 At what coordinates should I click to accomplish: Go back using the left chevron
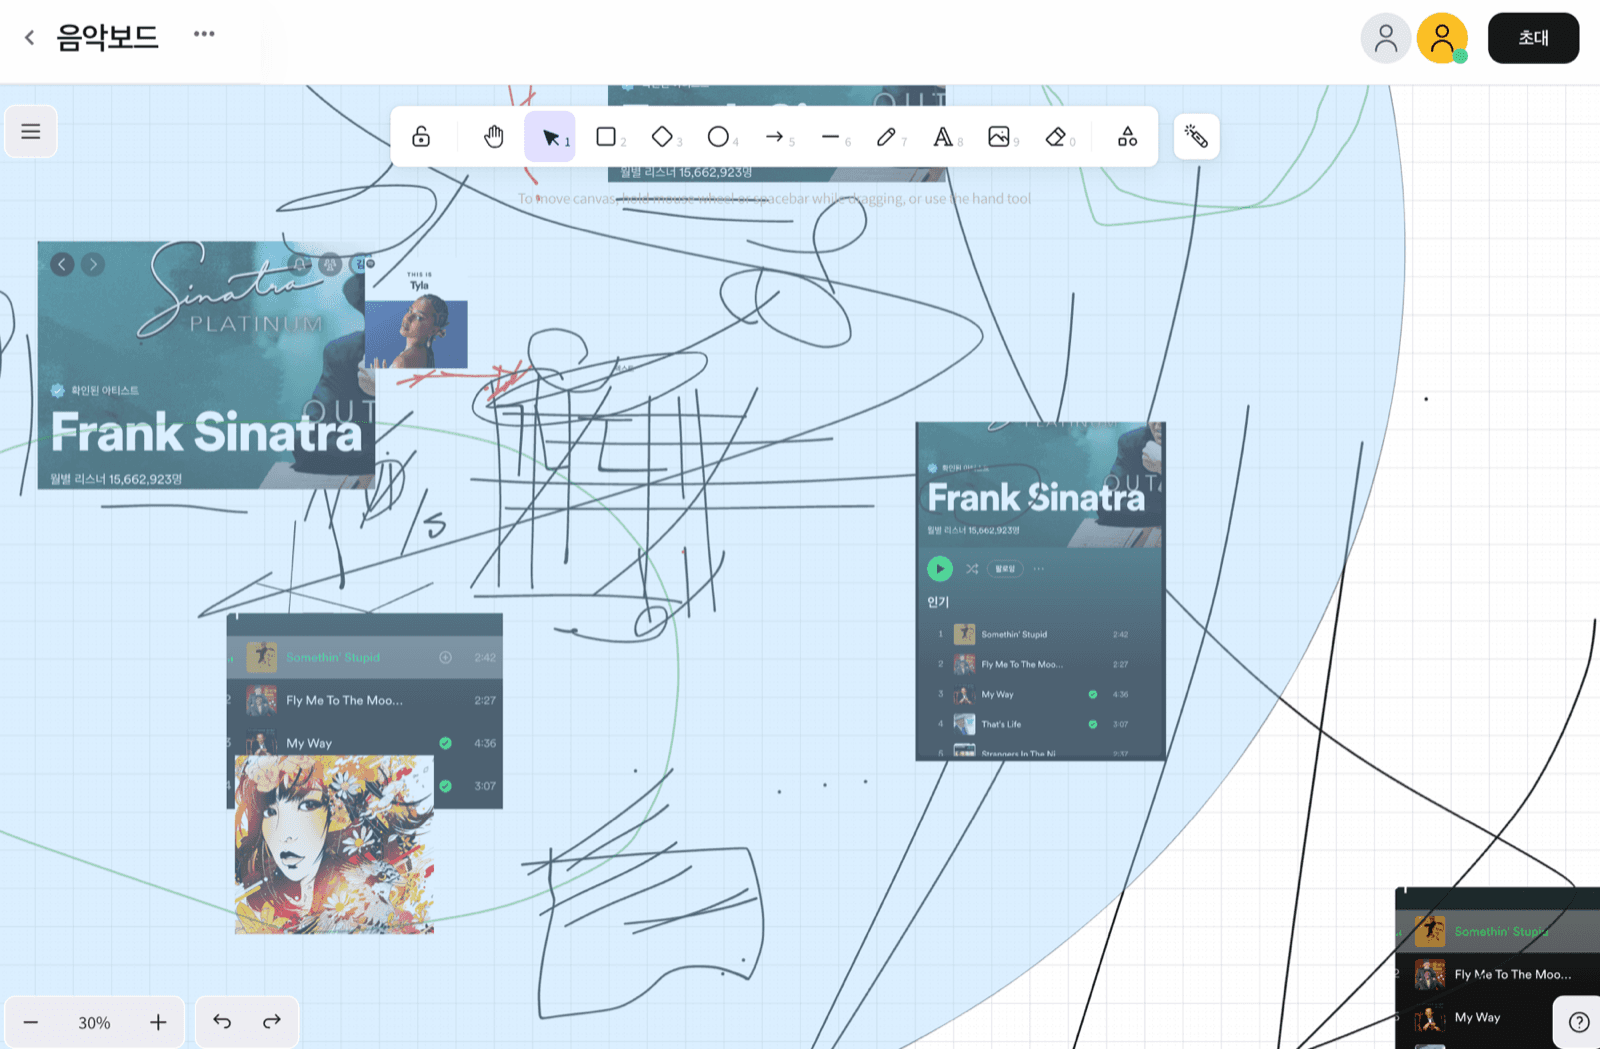(29, 38)
